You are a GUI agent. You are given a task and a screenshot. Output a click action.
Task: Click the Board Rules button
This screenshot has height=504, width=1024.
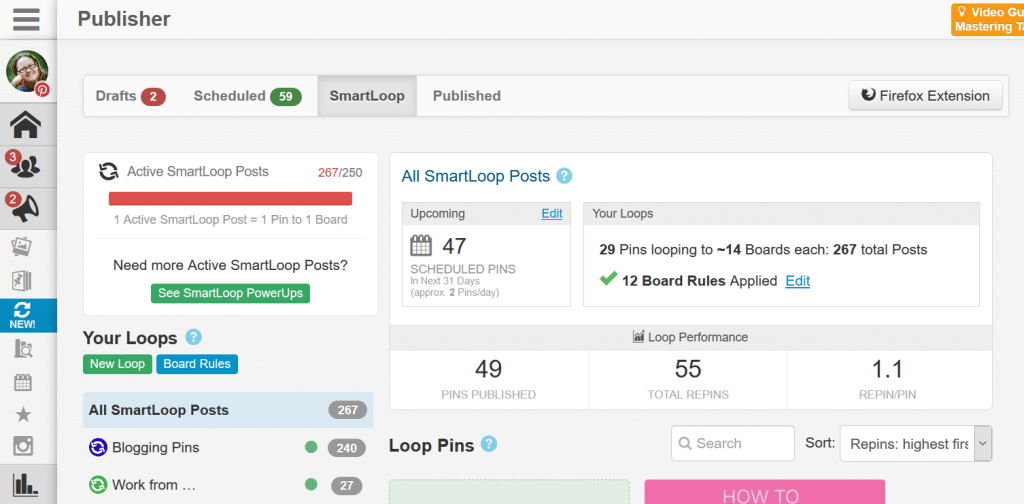point(197,364)
